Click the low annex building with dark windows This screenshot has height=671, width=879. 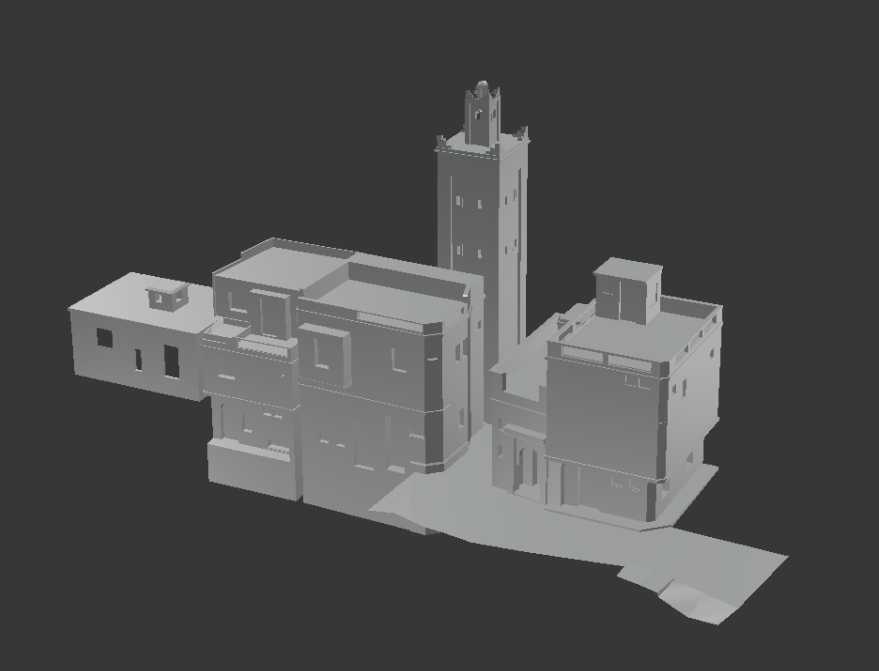140,335
